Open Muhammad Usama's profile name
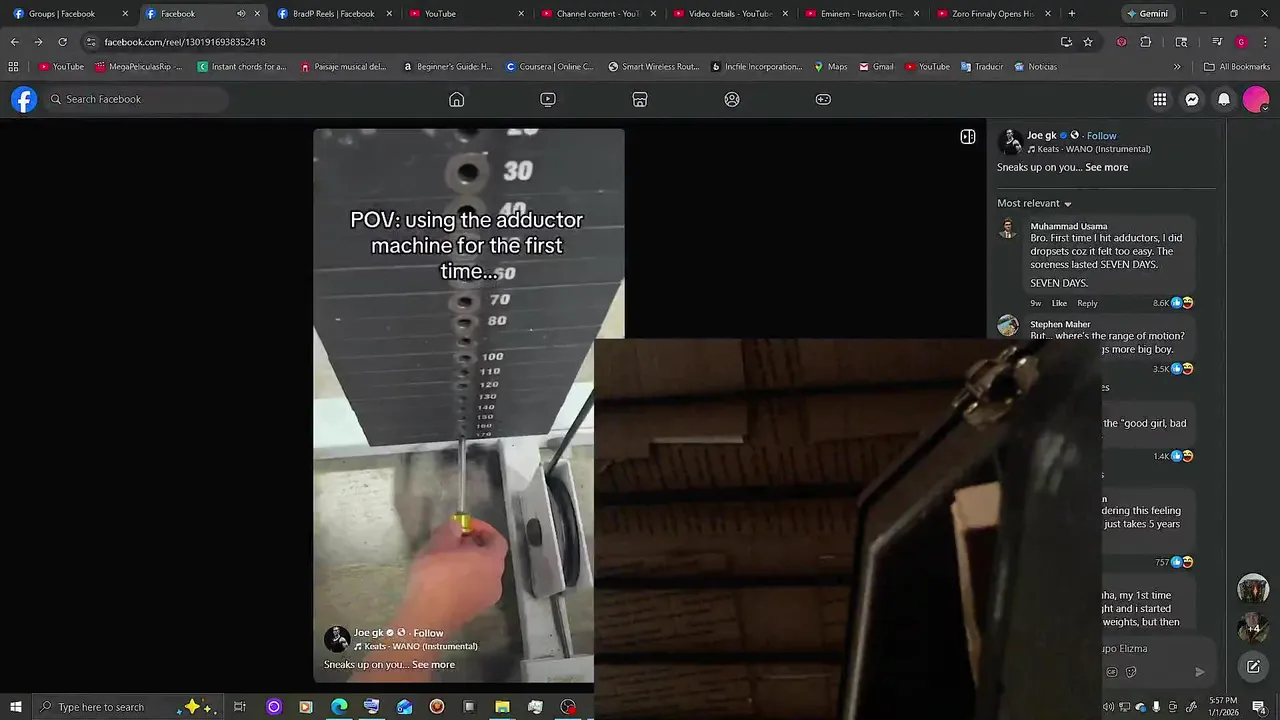 coord(1069,226)
